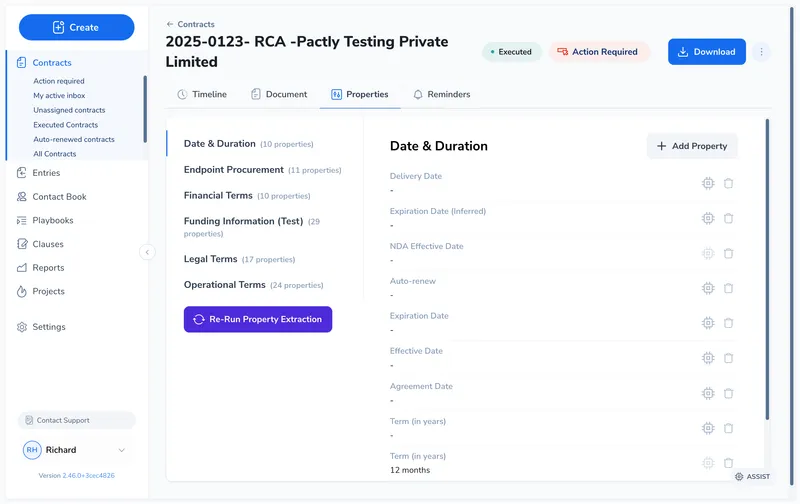Click the Add Property button
This screenshot has width=800, height=504.
tap(692, 146)
